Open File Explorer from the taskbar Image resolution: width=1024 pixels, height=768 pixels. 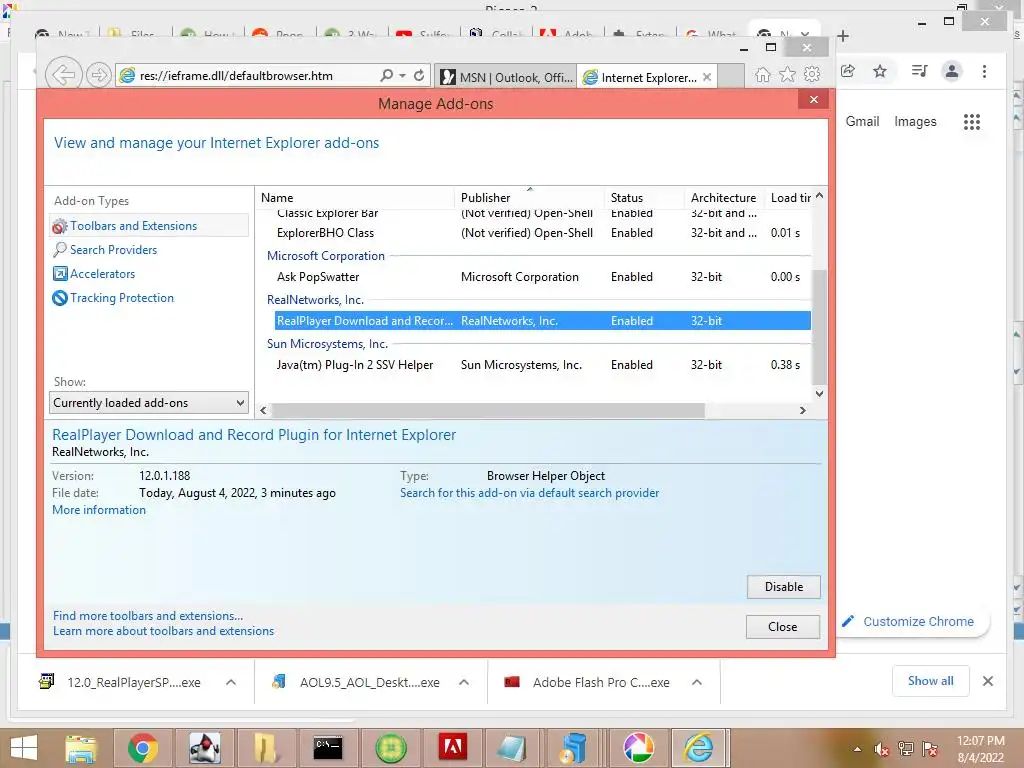(81, 748)
